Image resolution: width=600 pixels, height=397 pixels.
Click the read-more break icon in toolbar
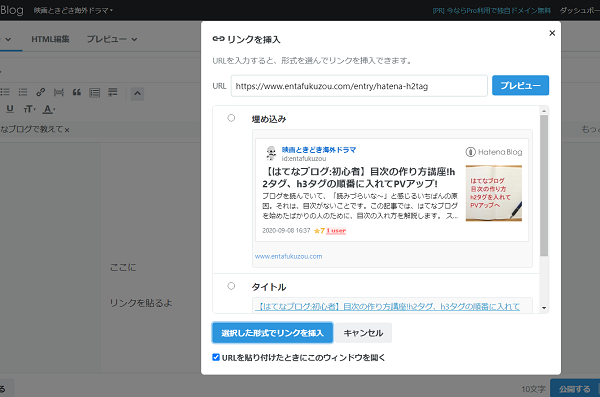pyautogui.click(x=59, y=92)
